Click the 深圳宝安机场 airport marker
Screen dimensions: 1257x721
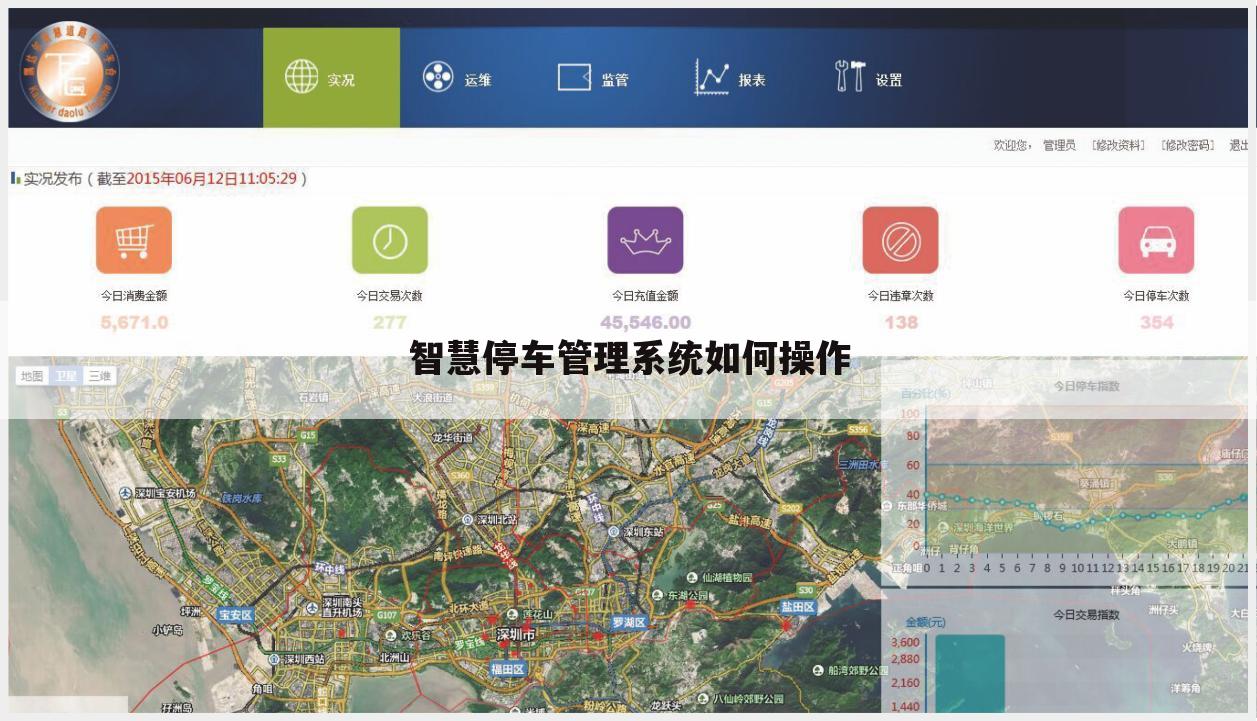click(158, 494)
